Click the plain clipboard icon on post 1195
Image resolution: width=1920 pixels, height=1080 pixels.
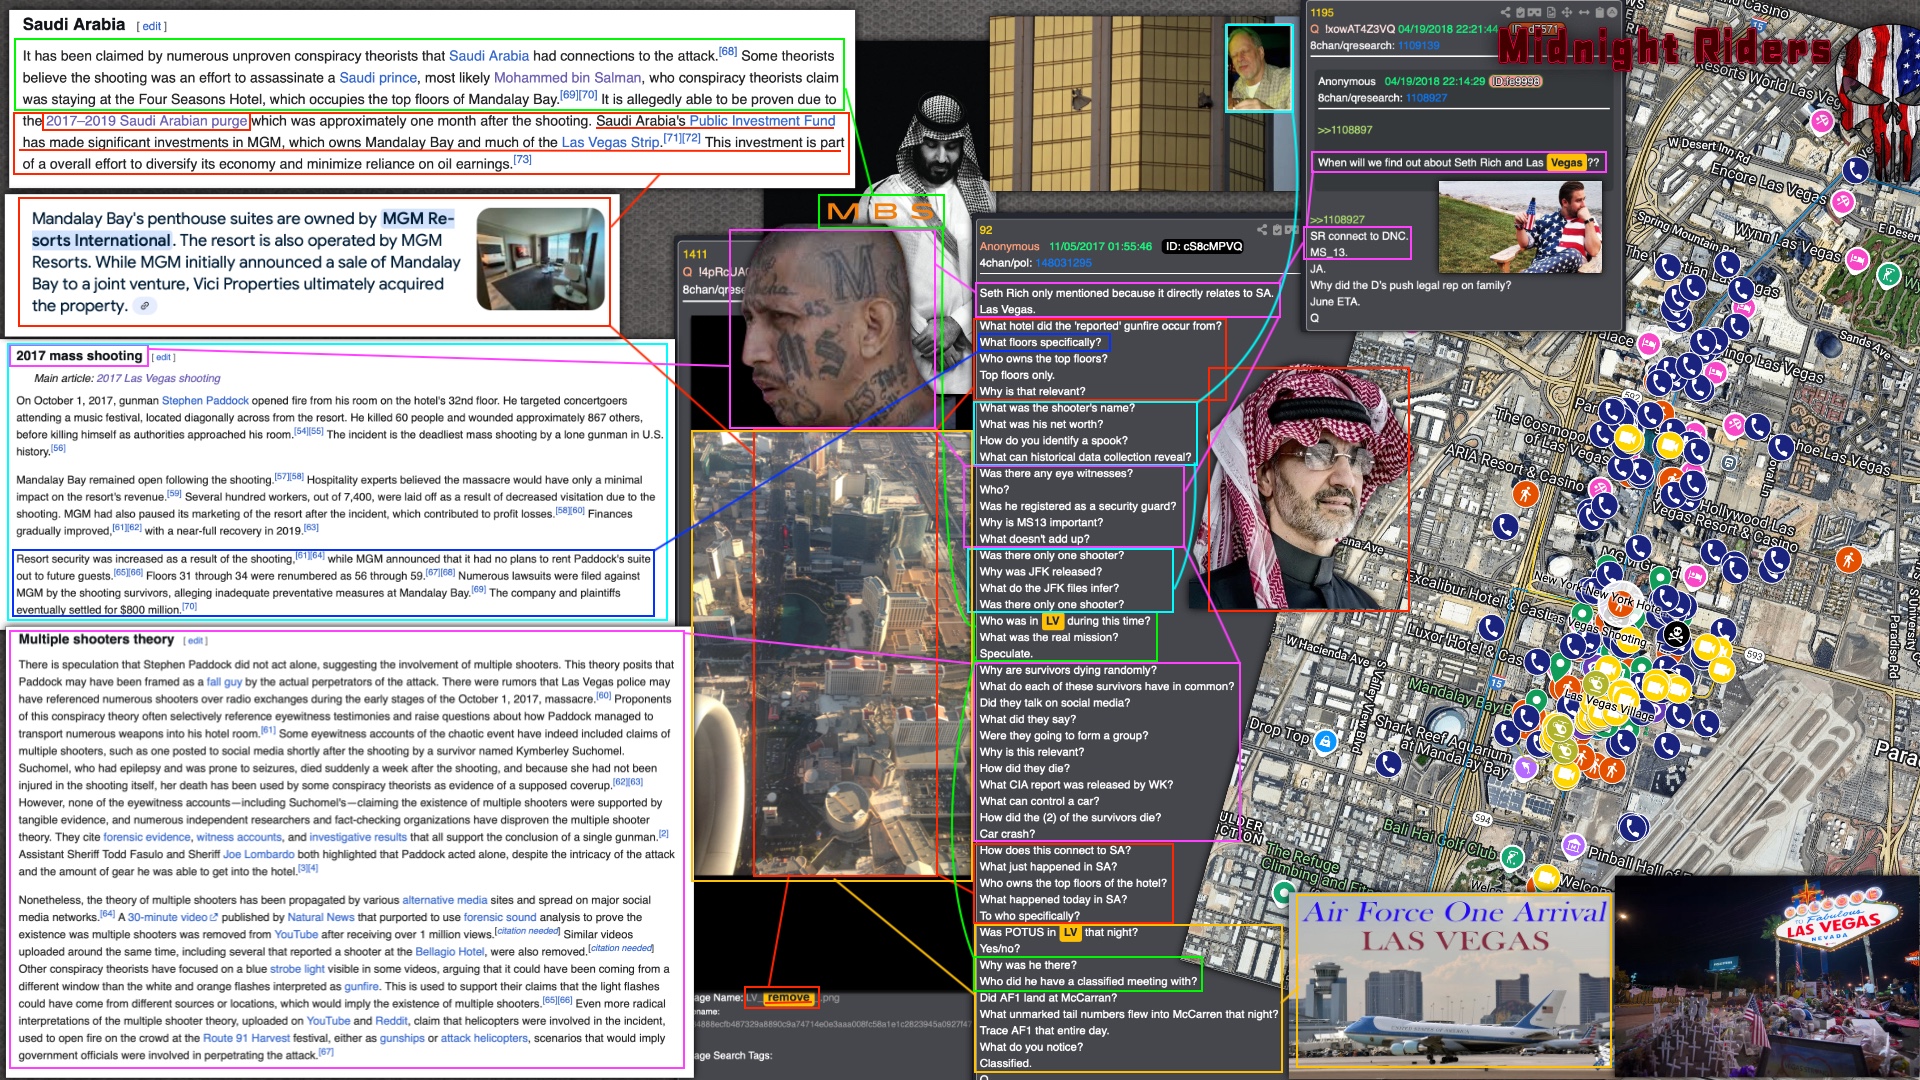(x=1599, y=12)
